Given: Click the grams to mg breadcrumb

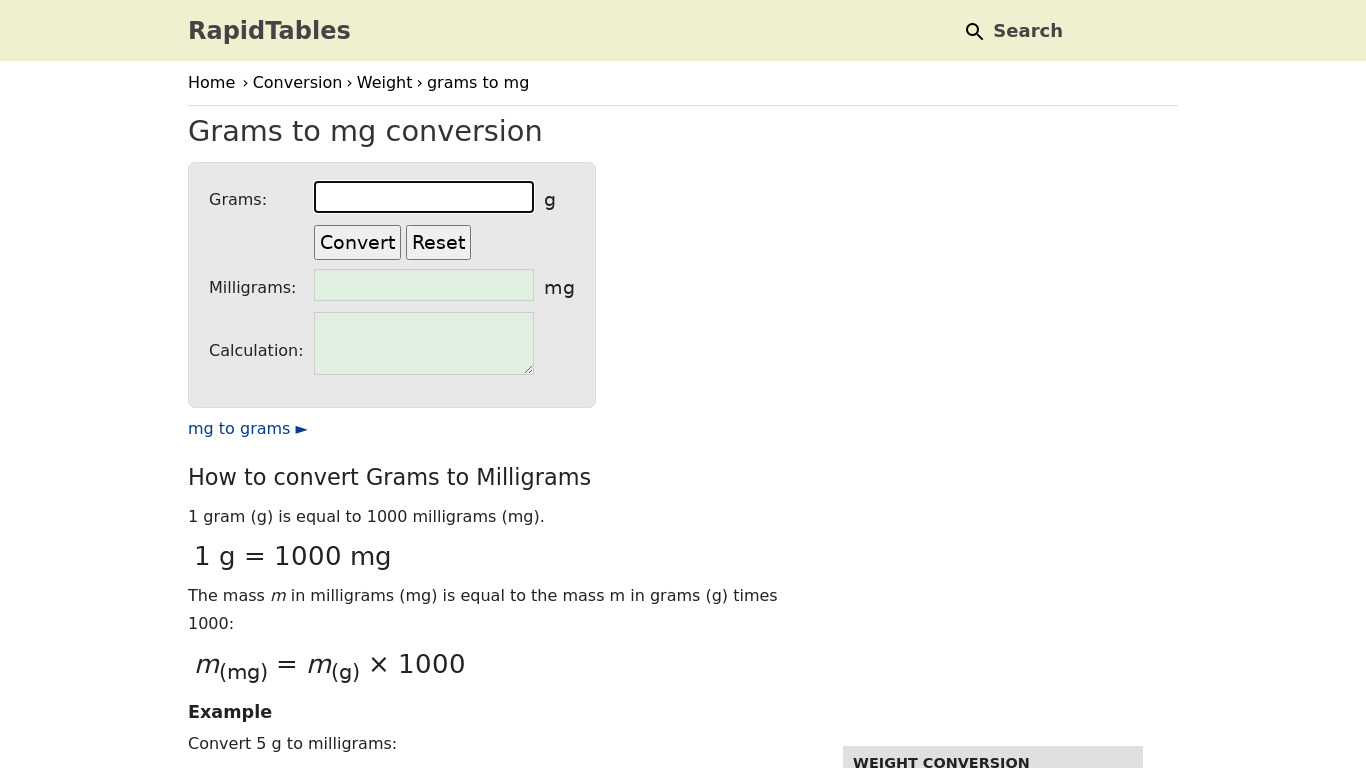Looking at the screenshot, I should coord(478,83).
